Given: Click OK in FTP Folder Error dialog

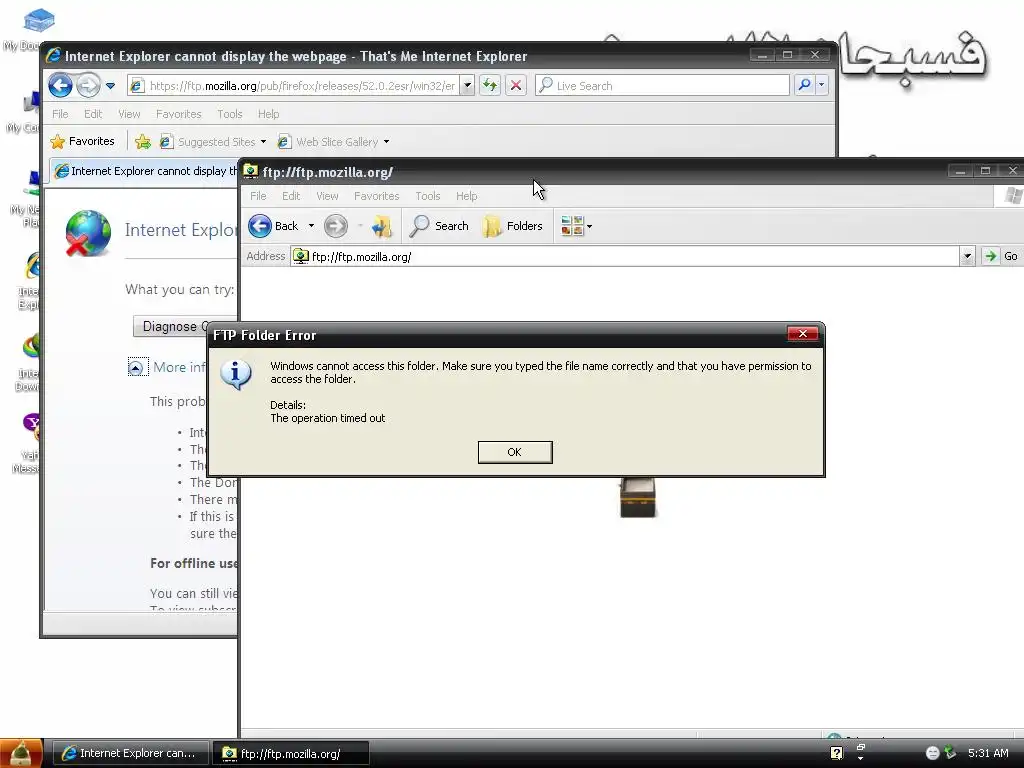Looking at the screenshot, I should pyautogui.click(x=515, y=452).
